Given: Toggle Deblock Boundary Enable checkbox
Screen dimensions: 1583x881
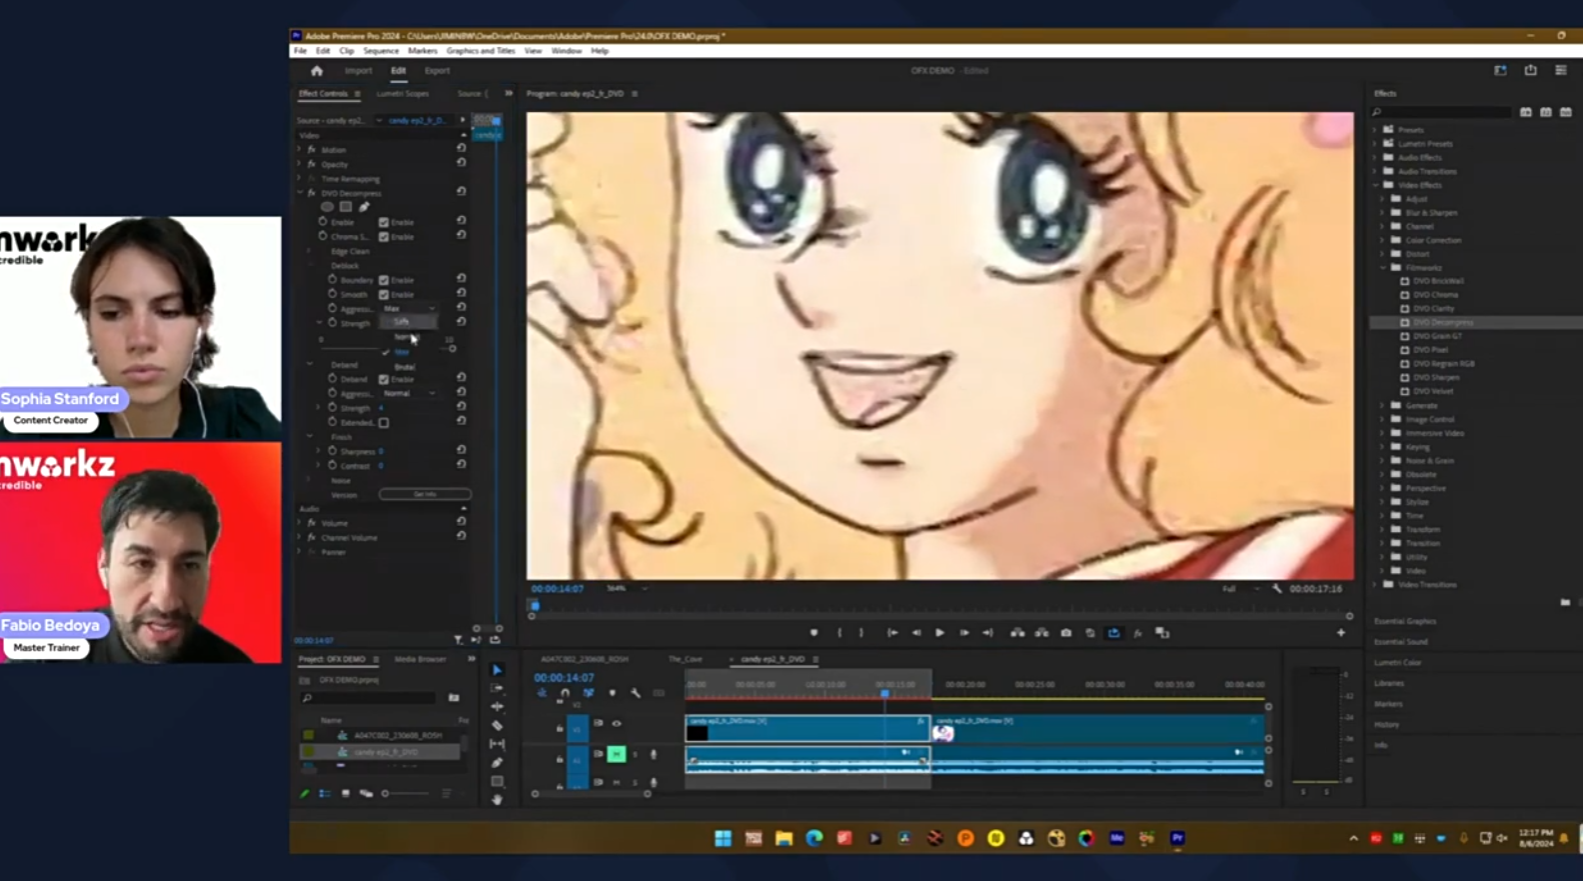Looking at the screenshot, I should coord(384,280).
